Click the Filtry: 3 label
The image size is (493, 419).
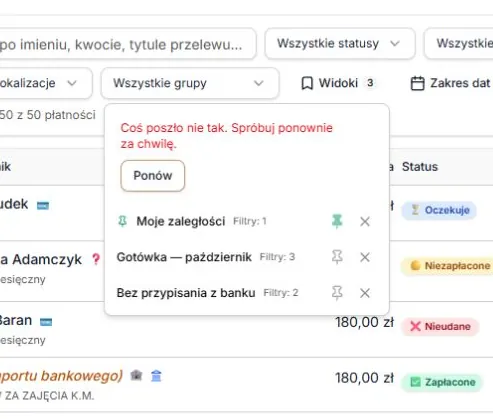277,257
